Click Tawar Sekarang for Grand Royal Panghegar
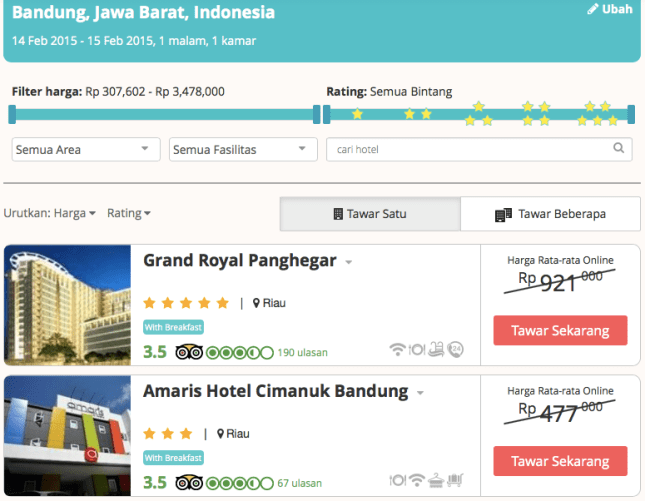 [560, 330]
